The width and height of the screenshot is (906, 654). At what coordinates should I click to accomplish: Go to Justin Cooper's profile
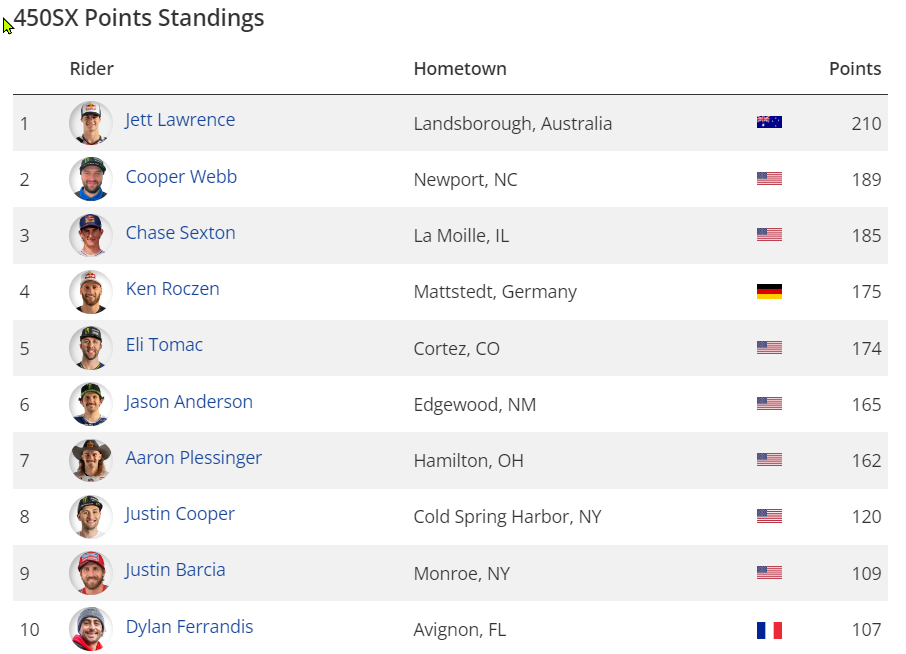[180, 514]
